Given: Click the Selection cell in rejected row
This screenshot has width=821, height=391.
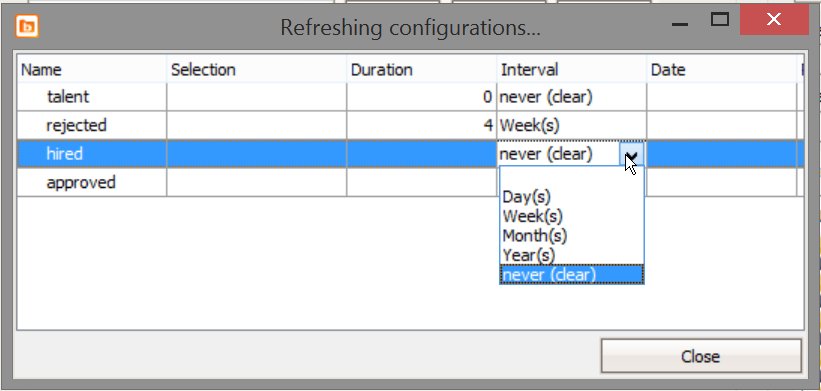Looking at the screenshot, I should pyautogui.click(x=257, y=126).
